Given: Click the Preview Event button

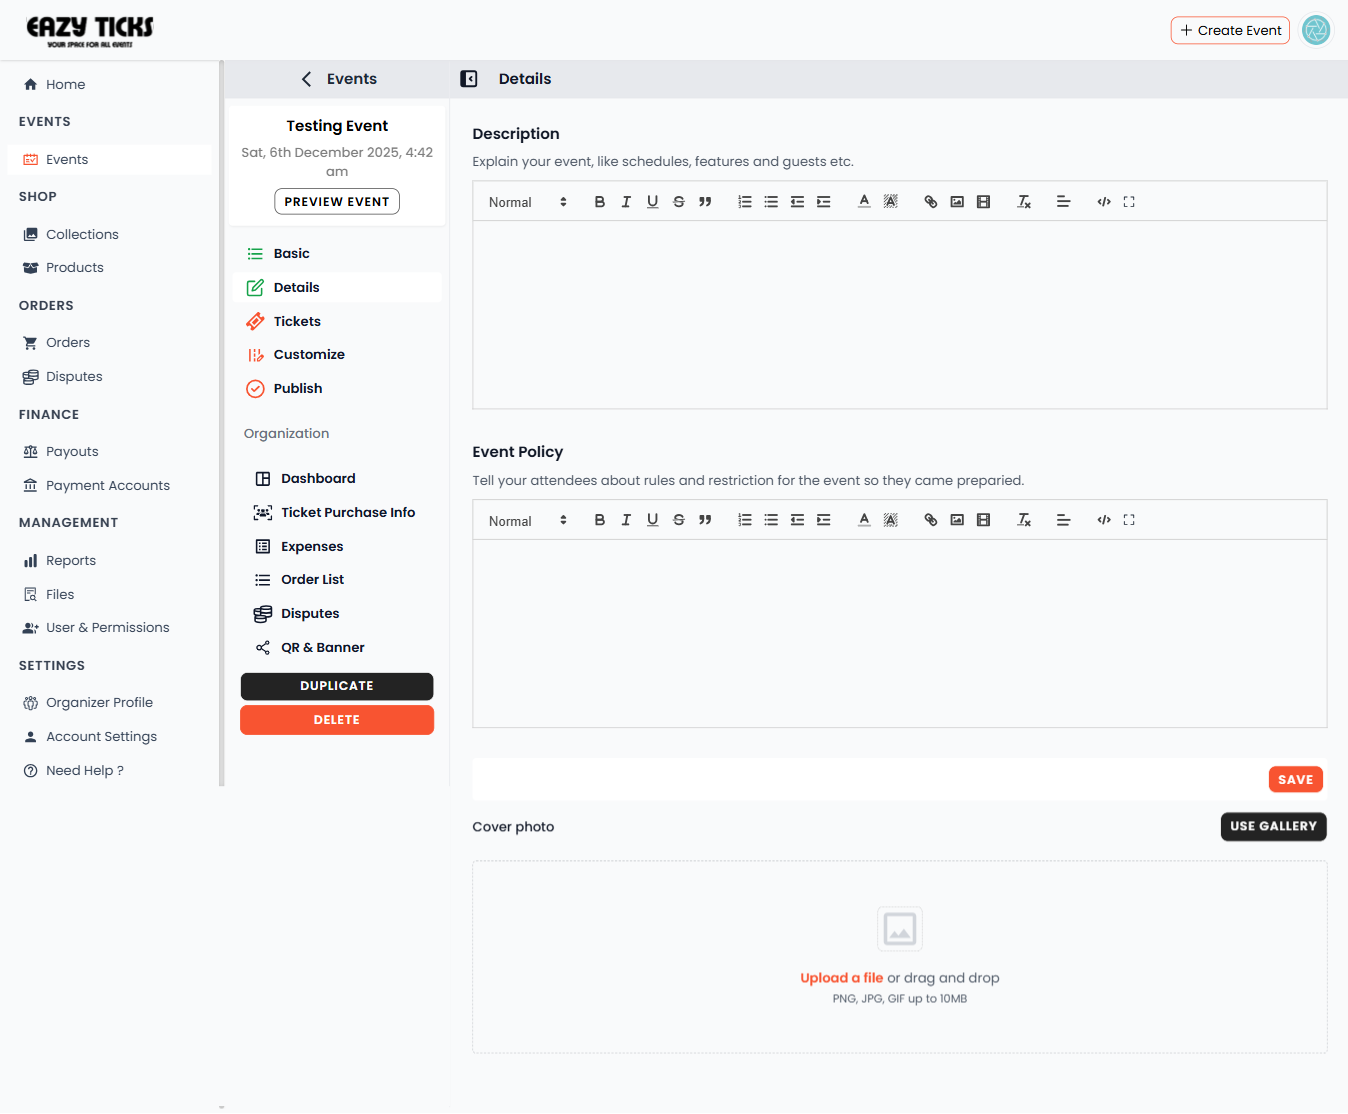Looking at the screenshot, I should click(x=337, y=202).
